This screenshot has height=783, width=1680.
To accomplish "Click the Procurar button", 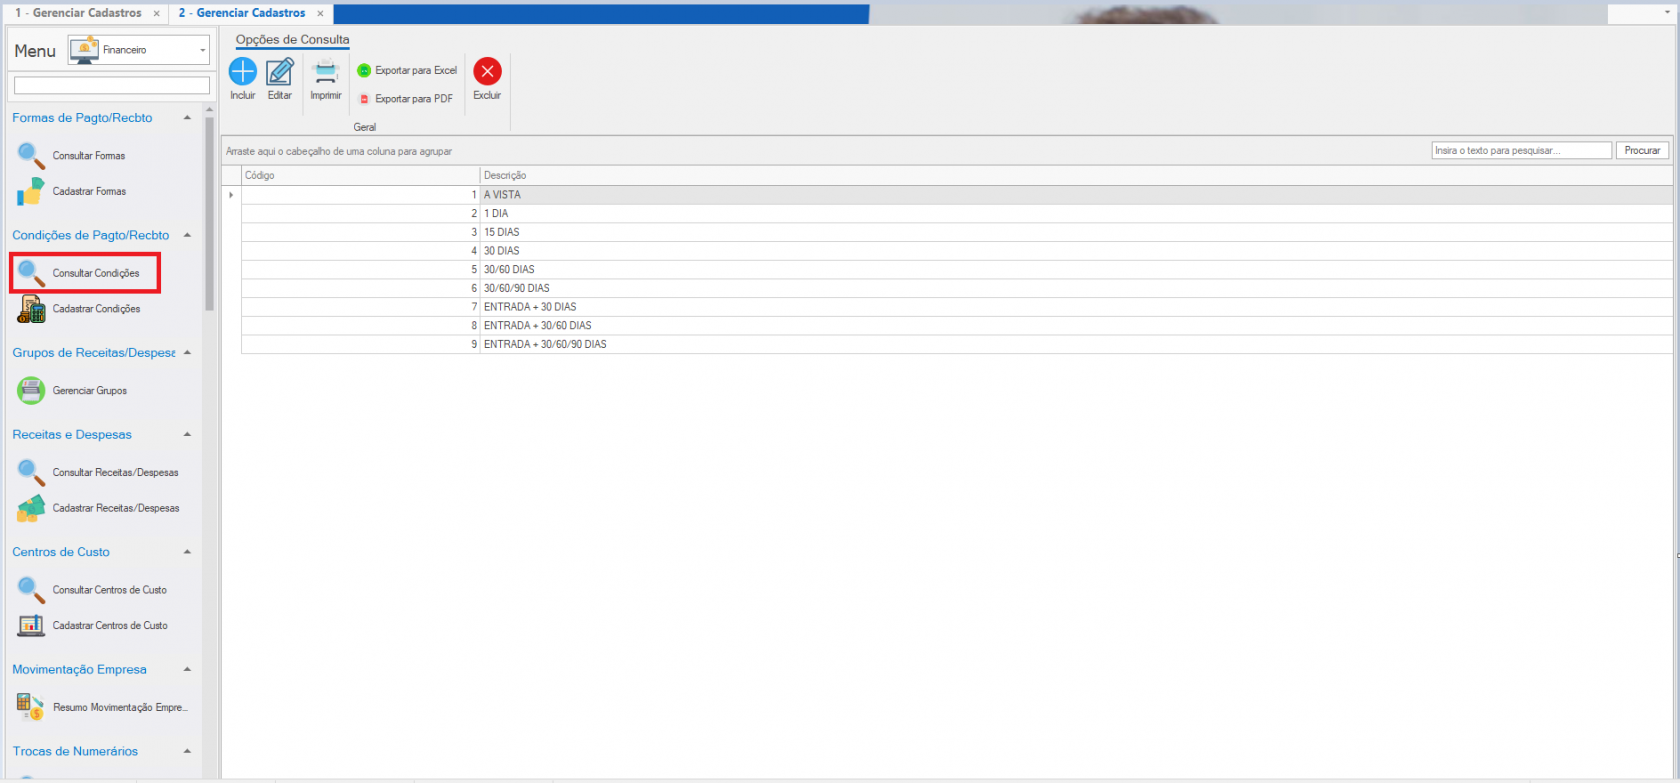I will 1642,150.
